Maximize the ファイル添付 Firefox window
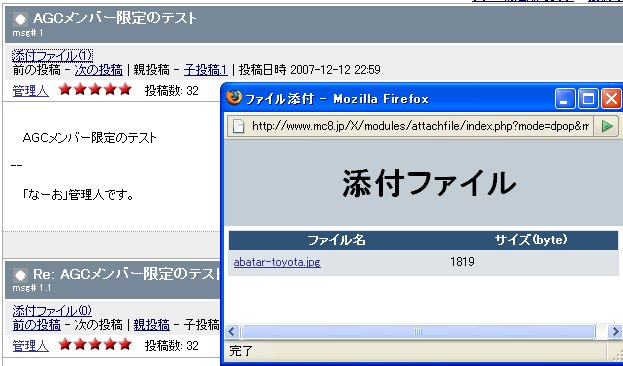 [588, 99]
